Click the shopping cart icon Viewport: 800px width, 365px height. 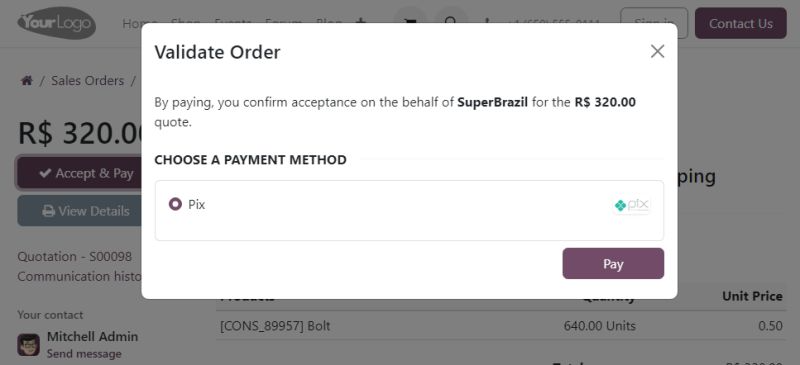(410, 23)
